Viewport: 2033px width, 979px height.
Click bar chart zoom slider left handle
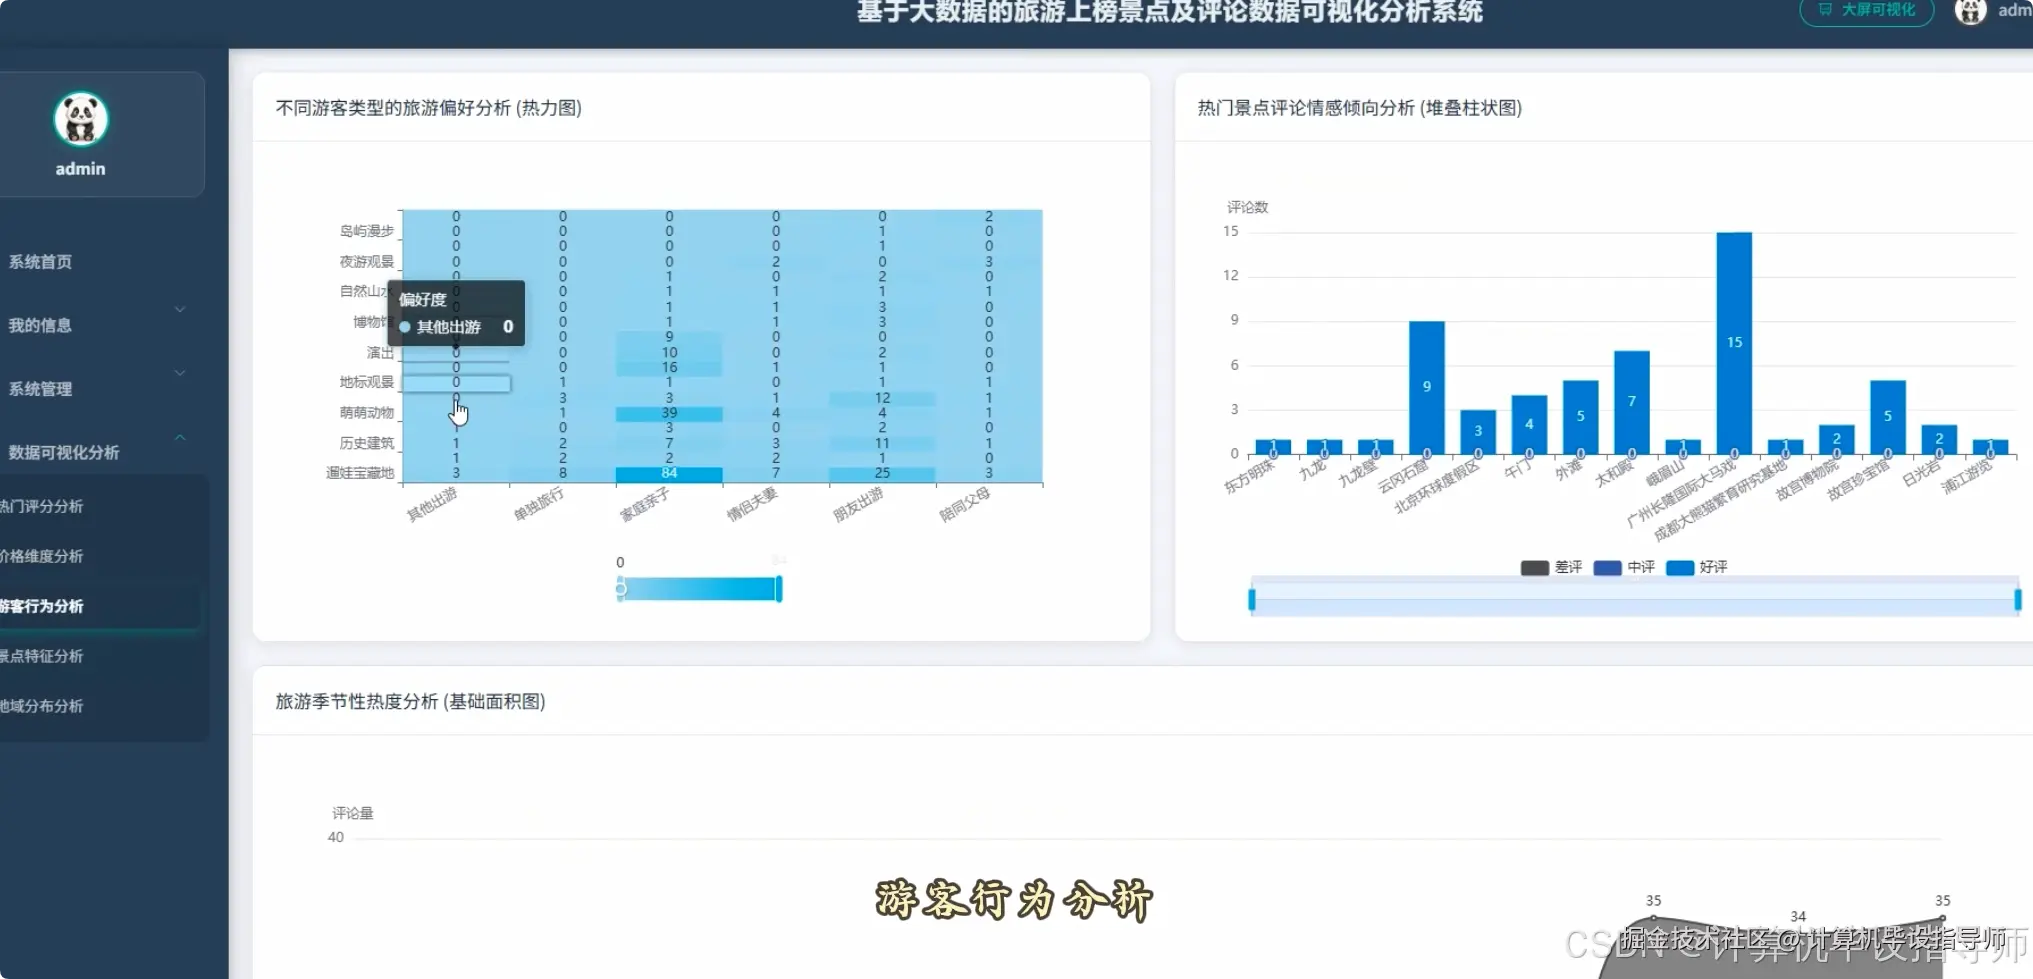tap(1251, 600)
